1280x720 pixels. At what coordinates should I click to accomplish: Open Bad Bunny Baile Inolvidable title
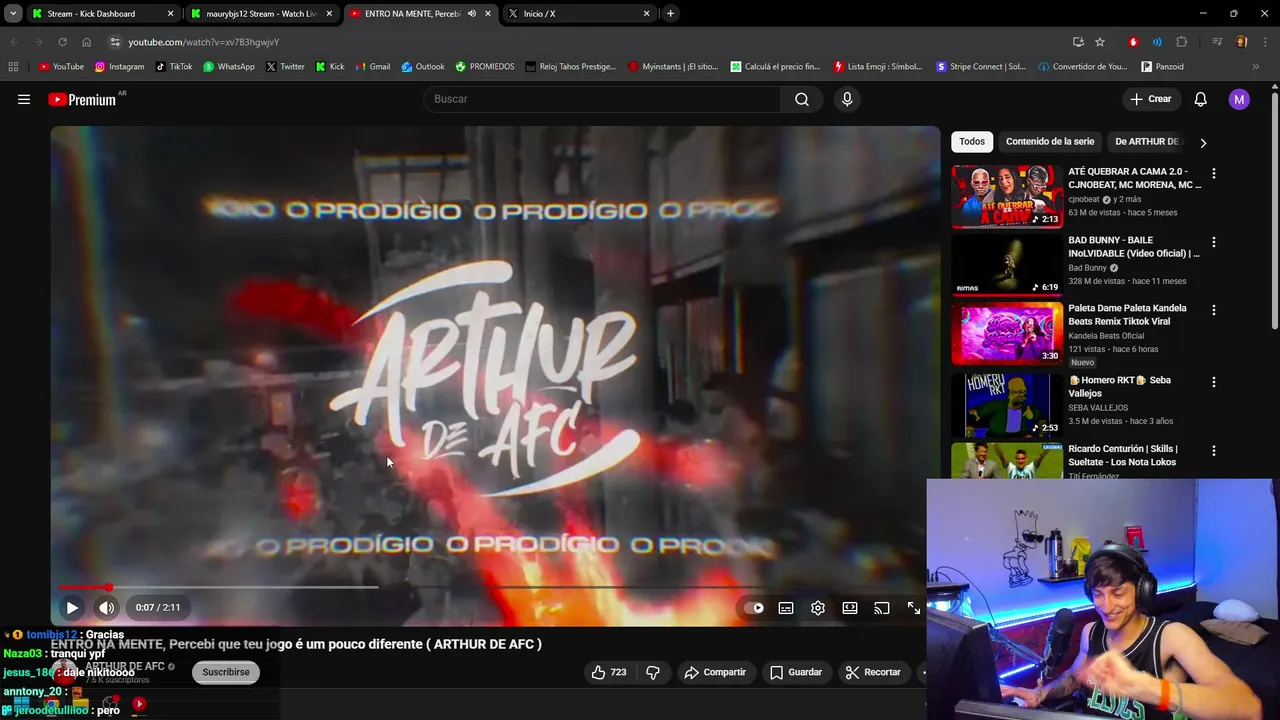click(1134, 247)
